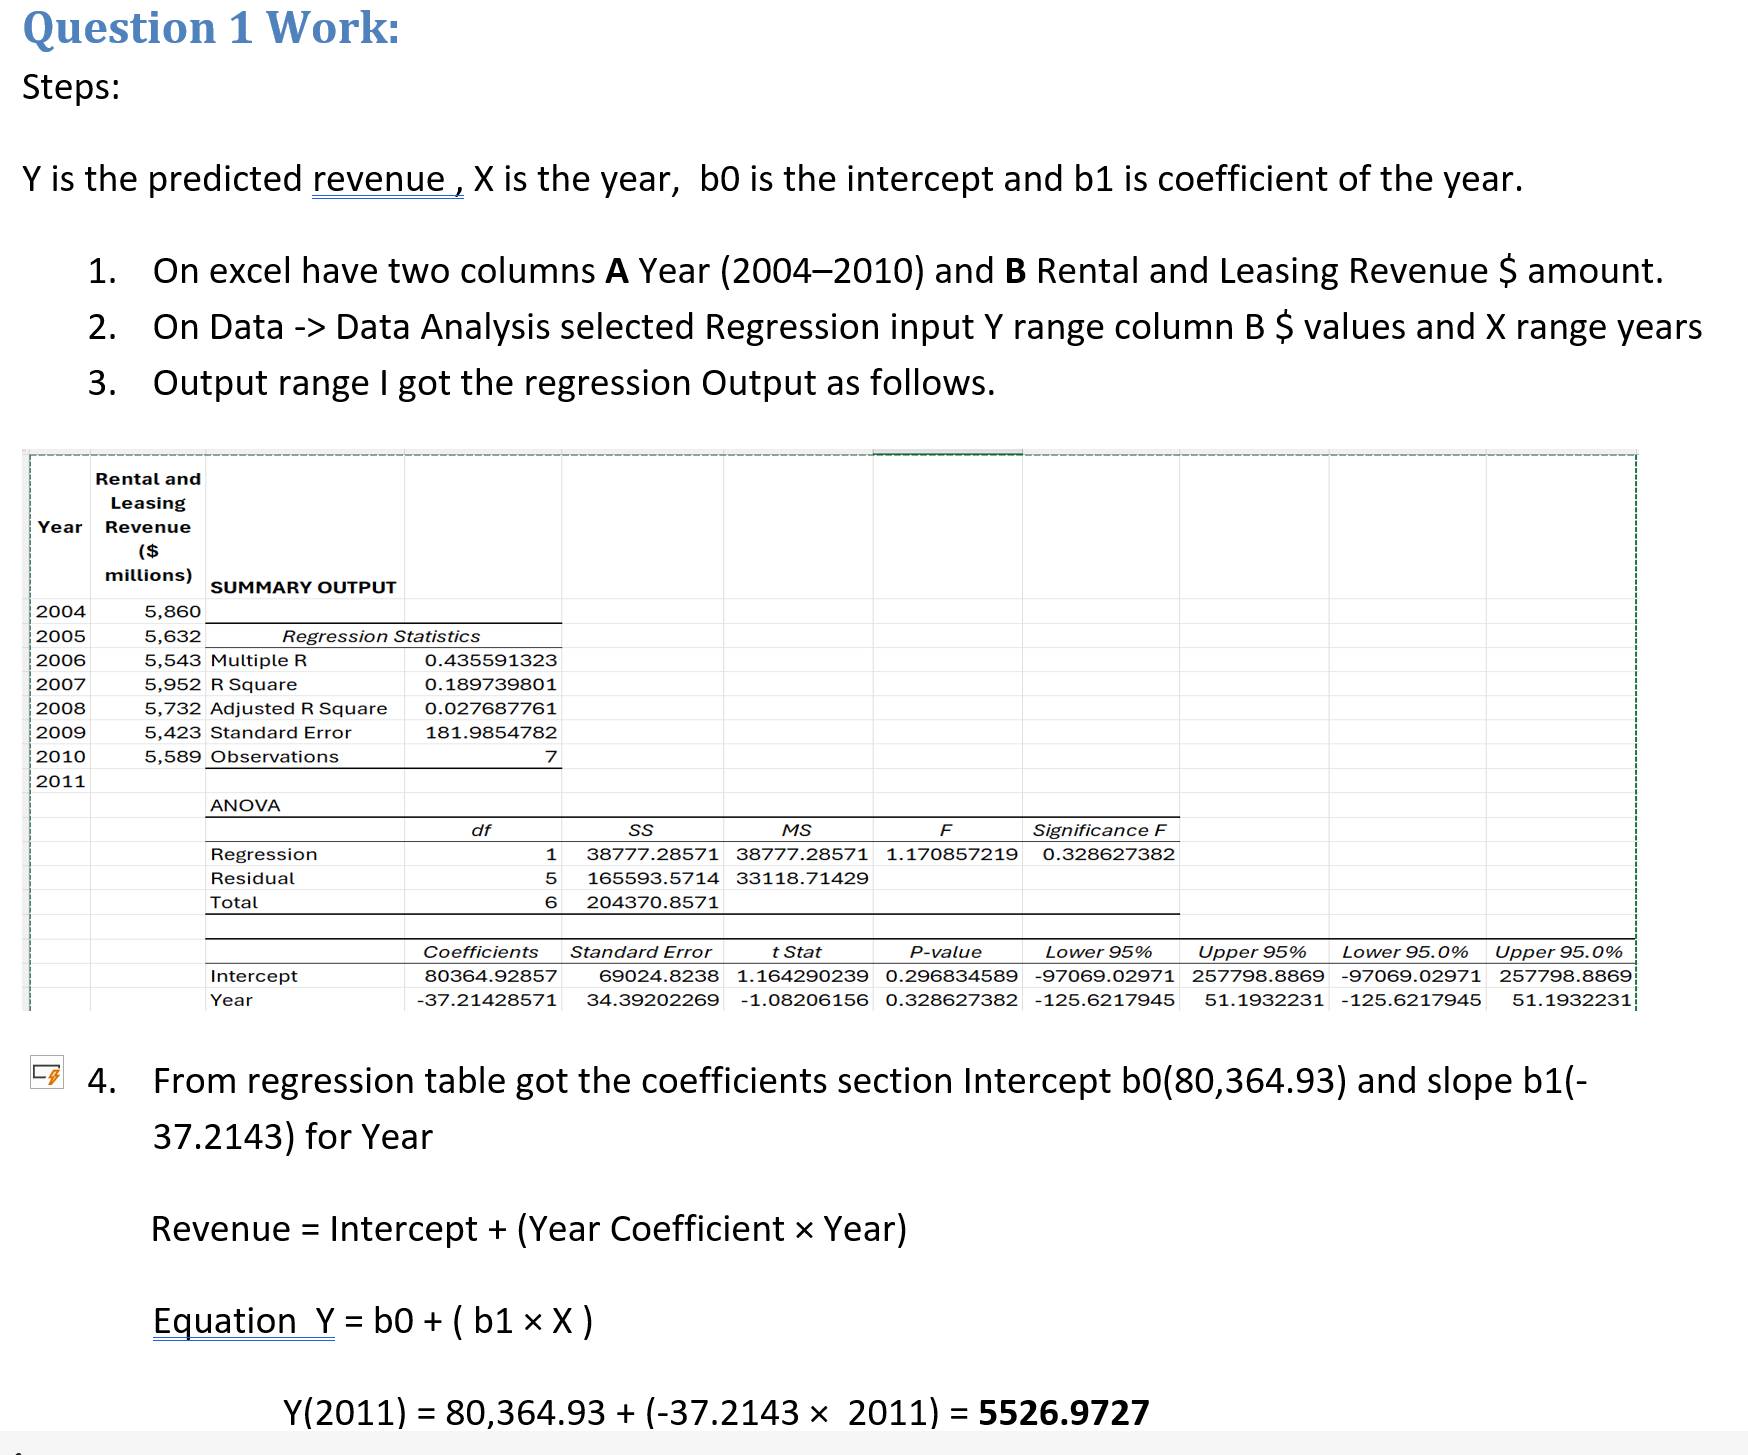Click the 'SUMMARY OUTPUT' label in the table
The image size is (1748, 1455).
tap(303, 587)
